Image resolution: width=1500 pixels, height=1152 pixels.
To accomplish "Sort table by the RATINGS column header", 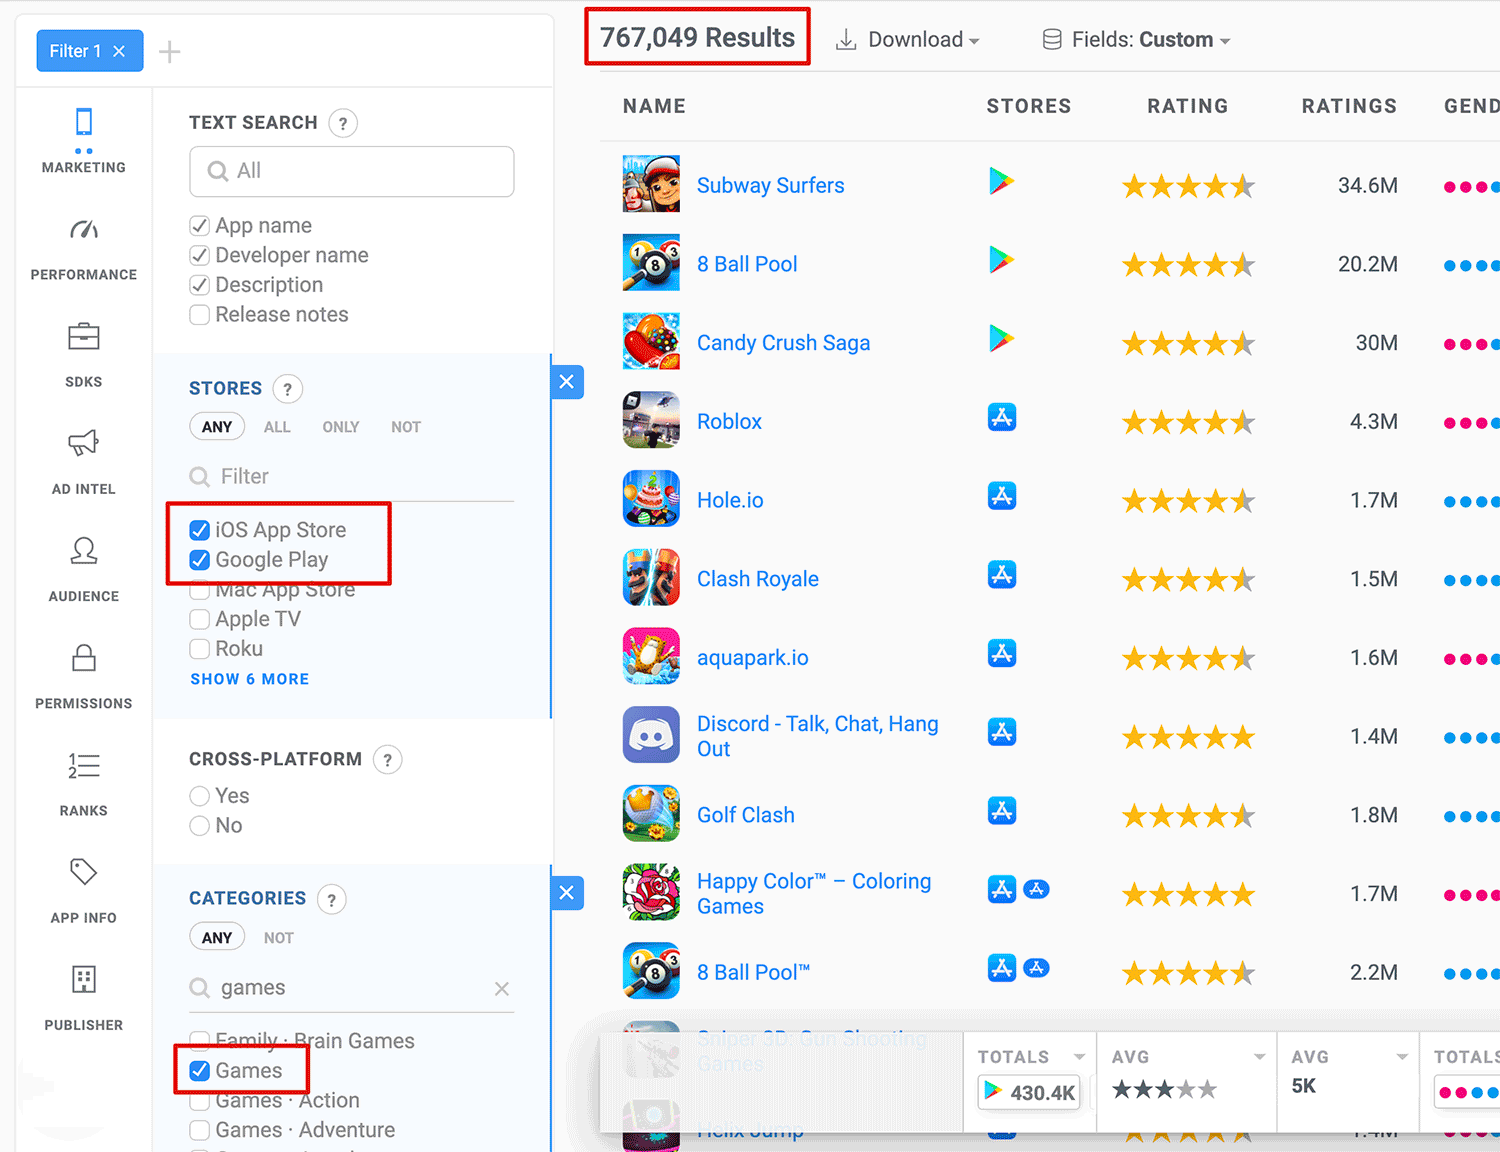I will (1349, 106).
